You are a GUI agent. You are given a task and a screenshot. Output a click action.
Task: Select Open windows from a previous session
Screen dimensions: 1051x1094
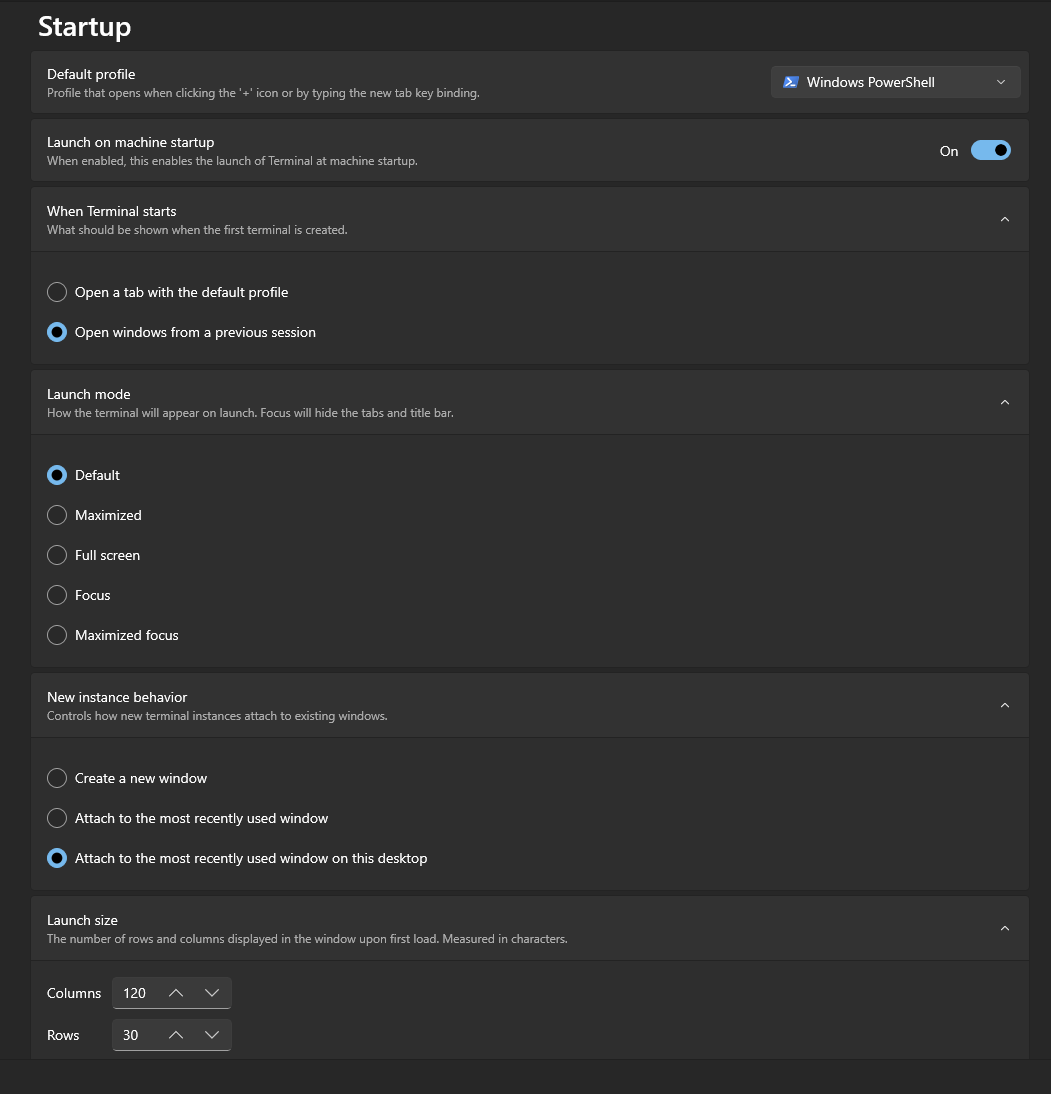57,332
